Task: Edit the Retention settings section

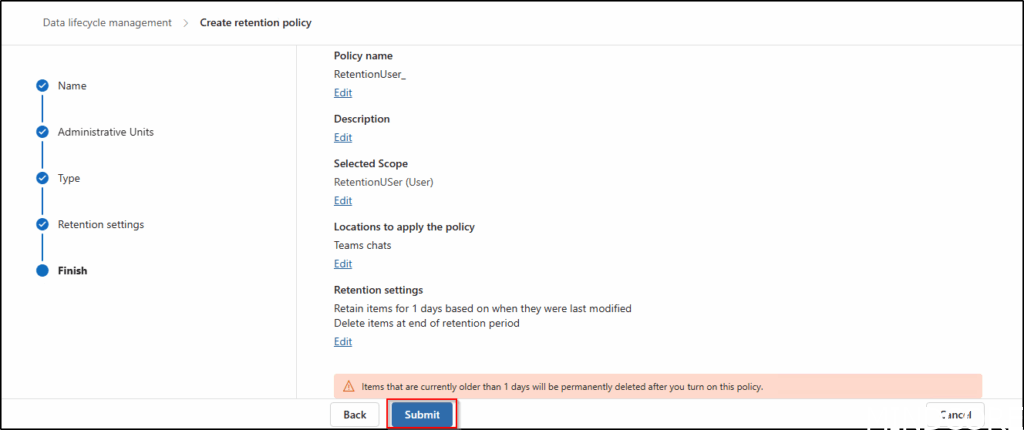Action: (x=343, y=342)
